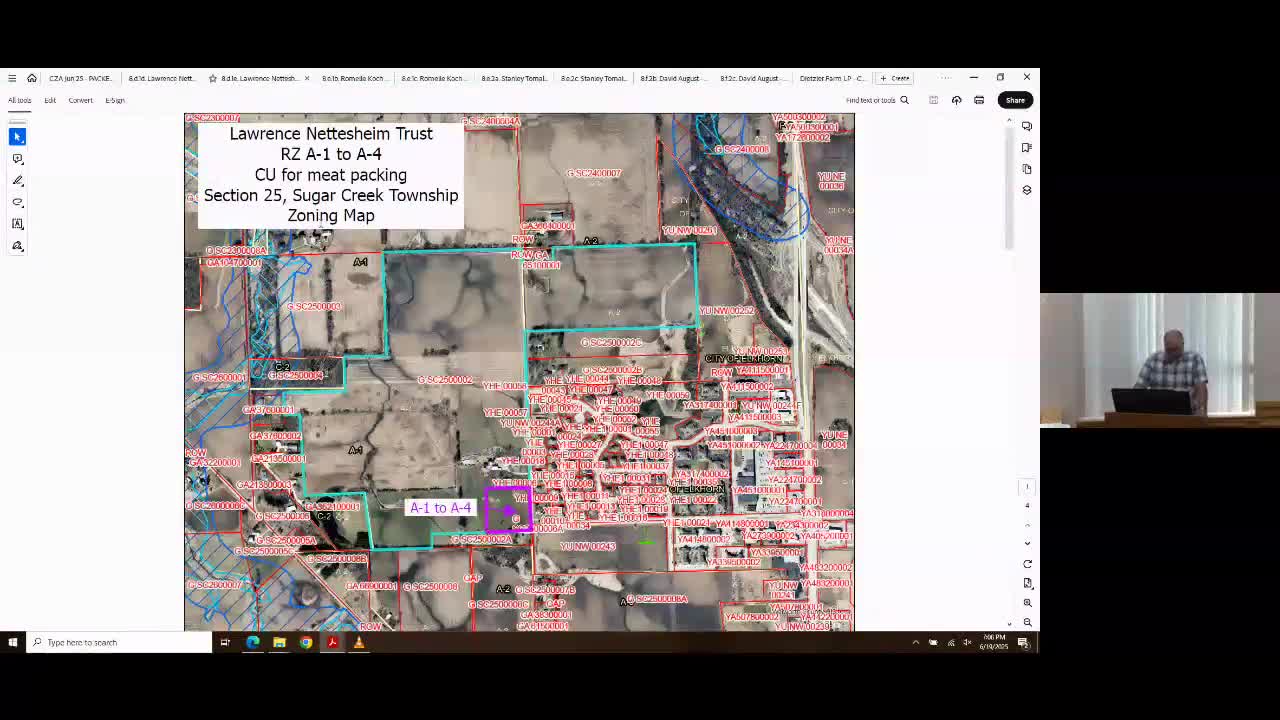
Task: Choose the Add text box tool
Action: tap(17, 224)
